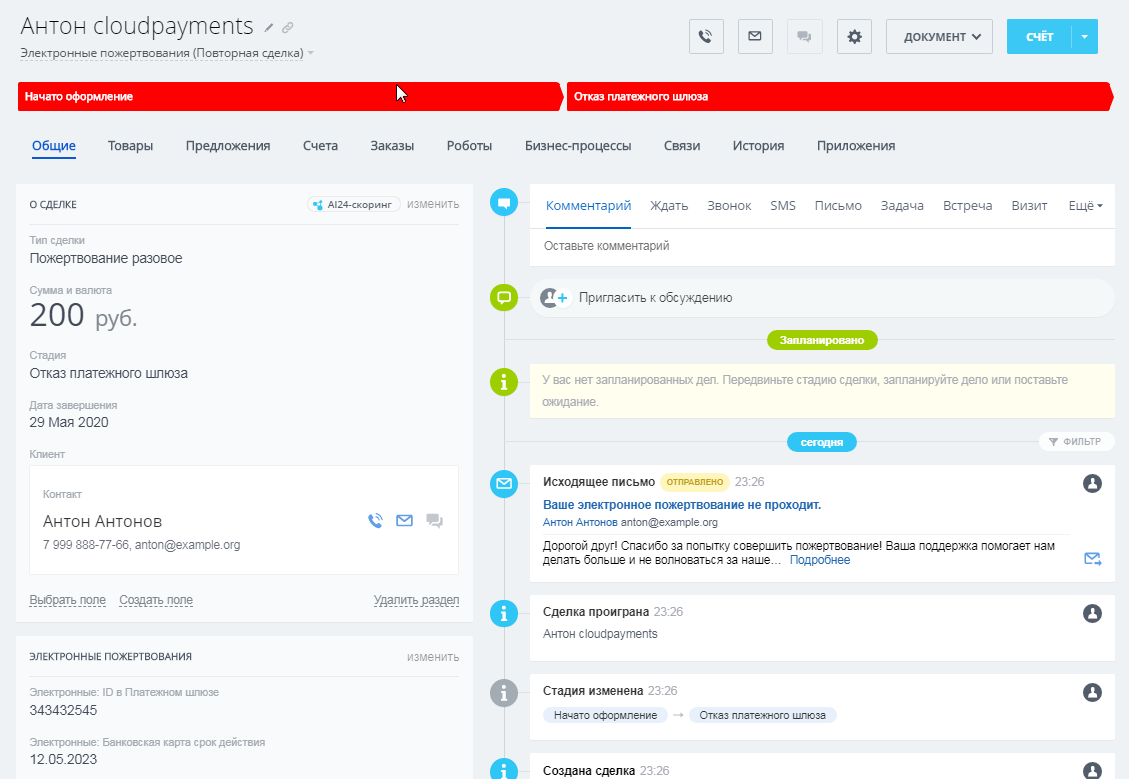The height and width of the screenshot is (779, 1129).
Task: Switch to the Товары tab
Action: point(130,146)
